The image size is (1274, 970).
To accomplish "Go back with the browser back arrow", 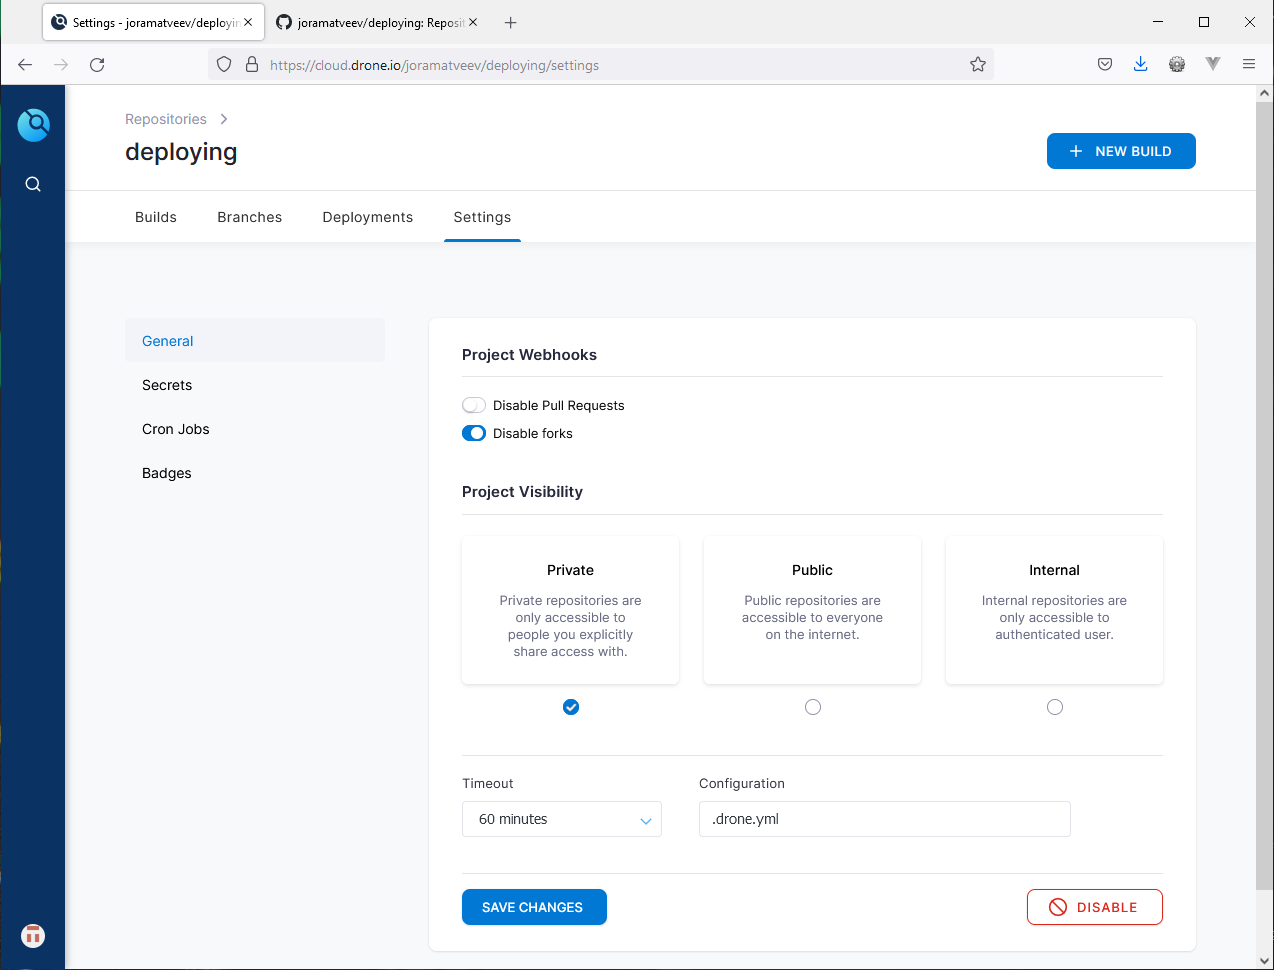I will [25, 65].
